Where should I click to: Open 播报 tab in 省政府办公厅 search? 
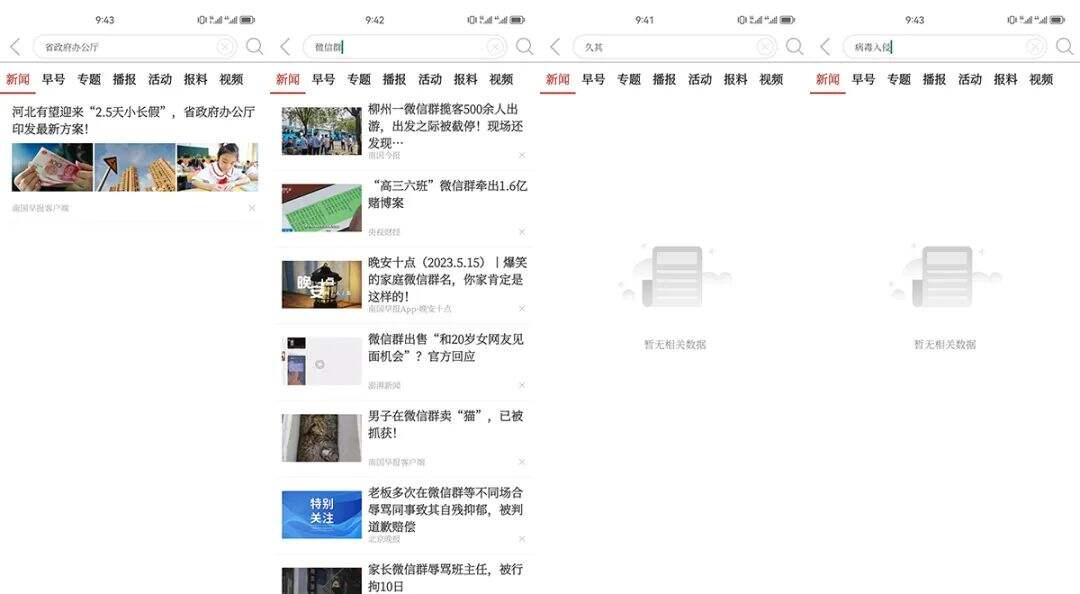(125, 79)
